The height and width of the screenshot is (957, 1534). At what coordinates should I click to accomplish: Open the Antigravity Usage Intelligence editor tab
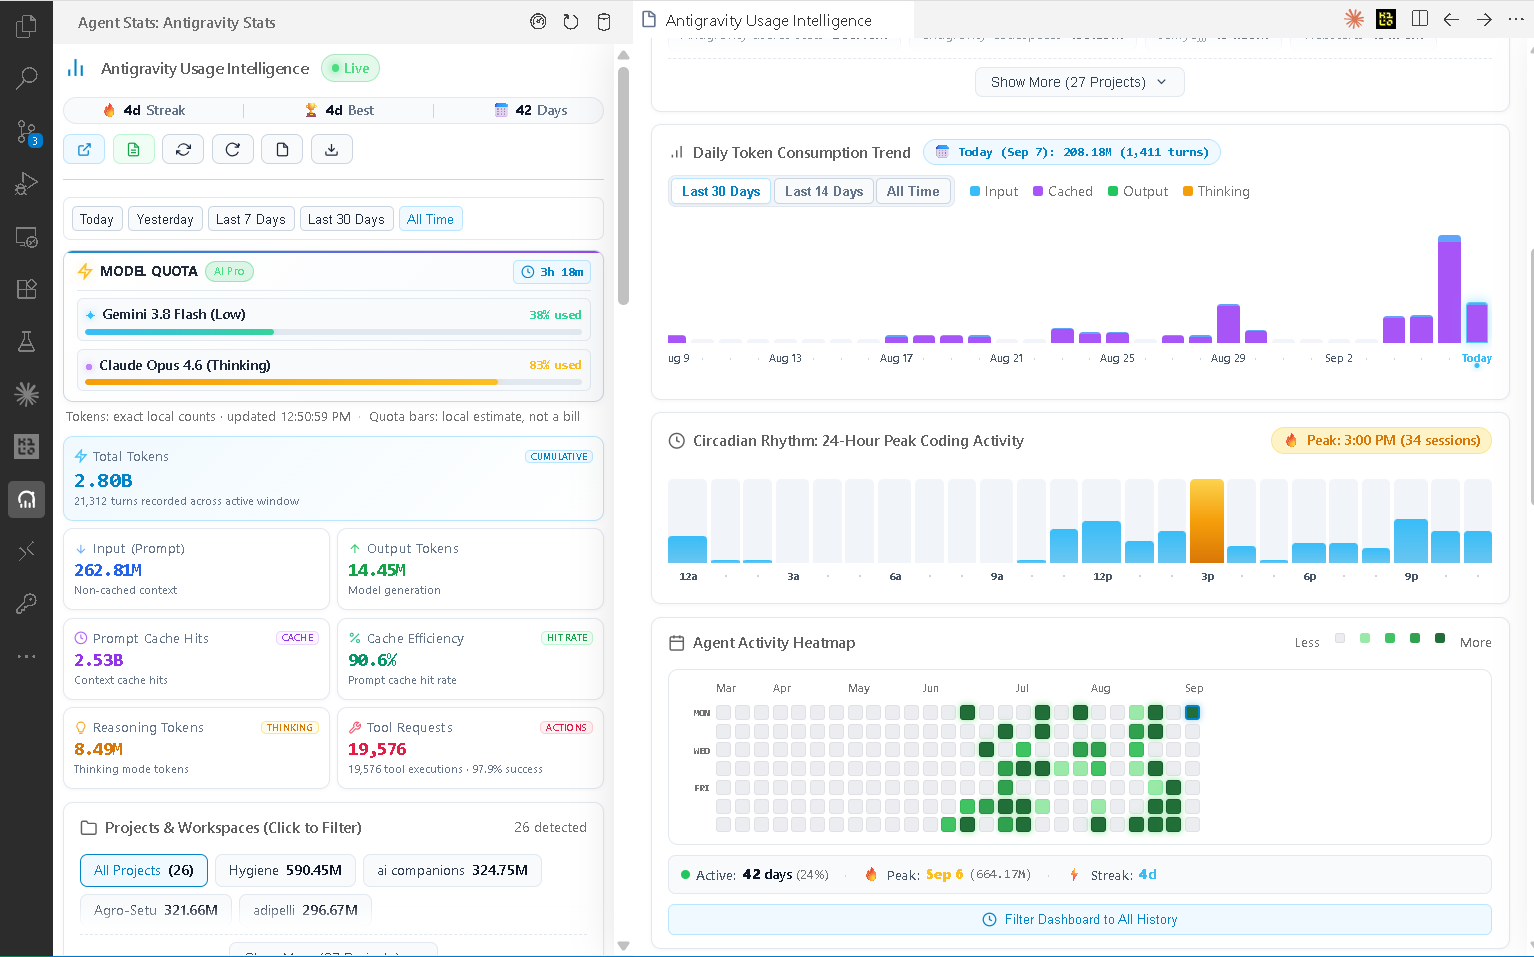(772, 20)
